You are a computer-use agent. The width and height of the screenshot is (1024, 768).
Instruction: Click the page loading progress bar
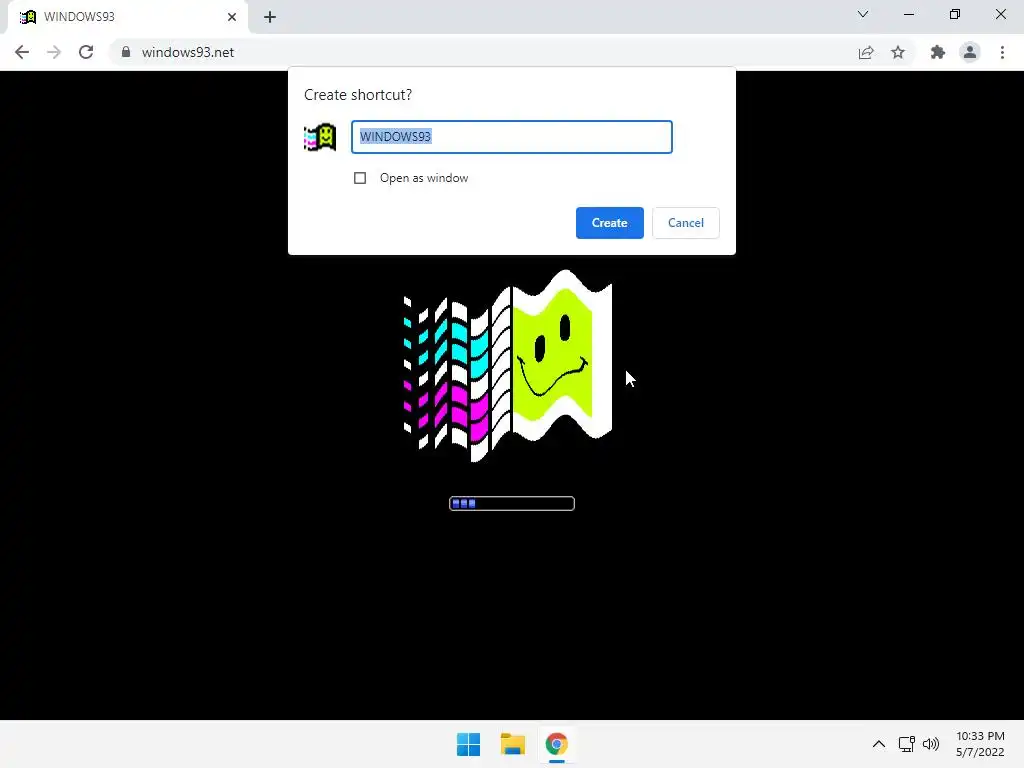coord(512,504)
